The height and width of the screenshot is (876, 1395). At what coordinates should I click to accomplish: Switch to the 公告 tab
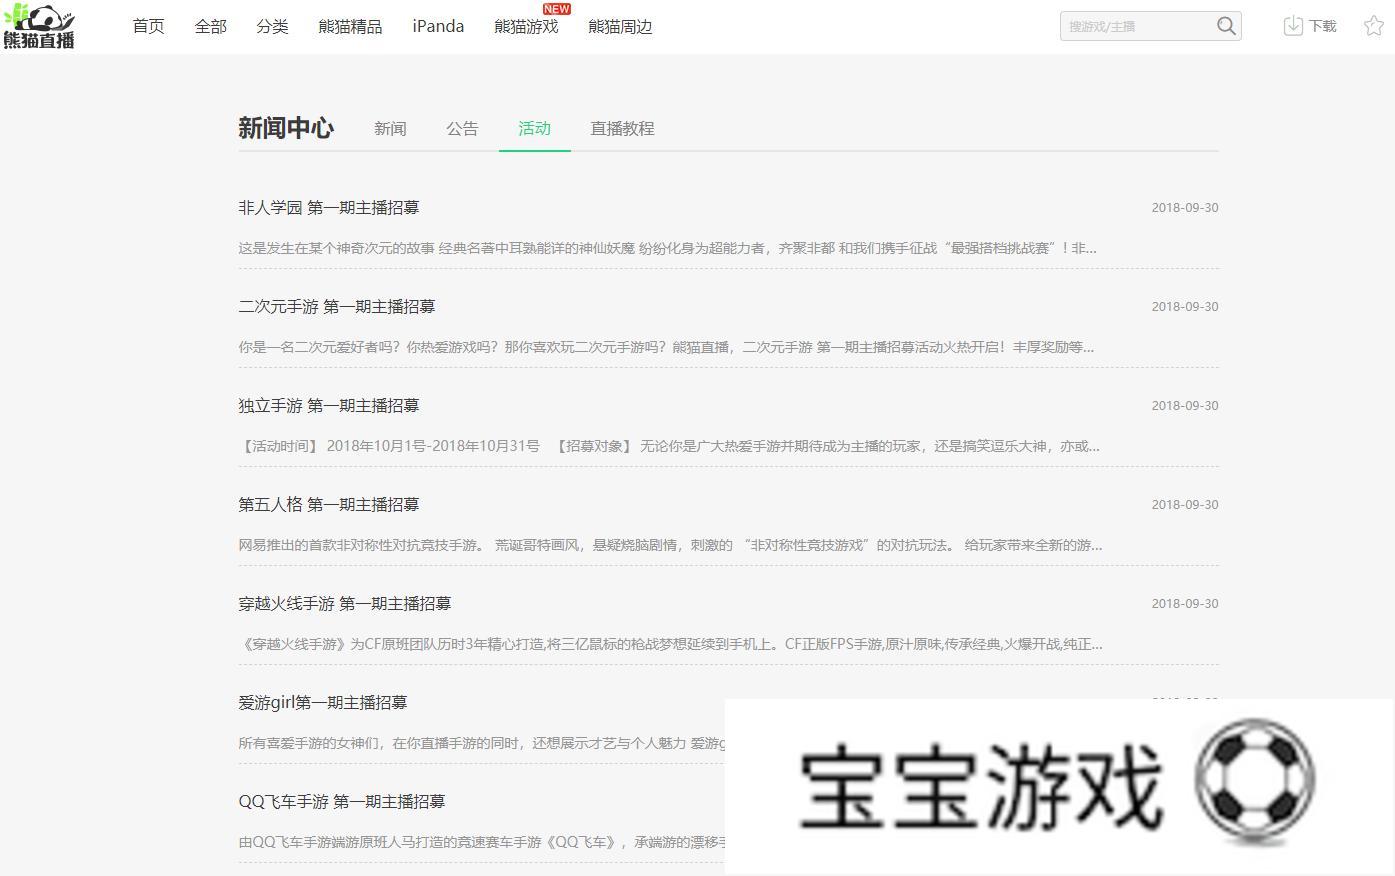pos(462,128)
